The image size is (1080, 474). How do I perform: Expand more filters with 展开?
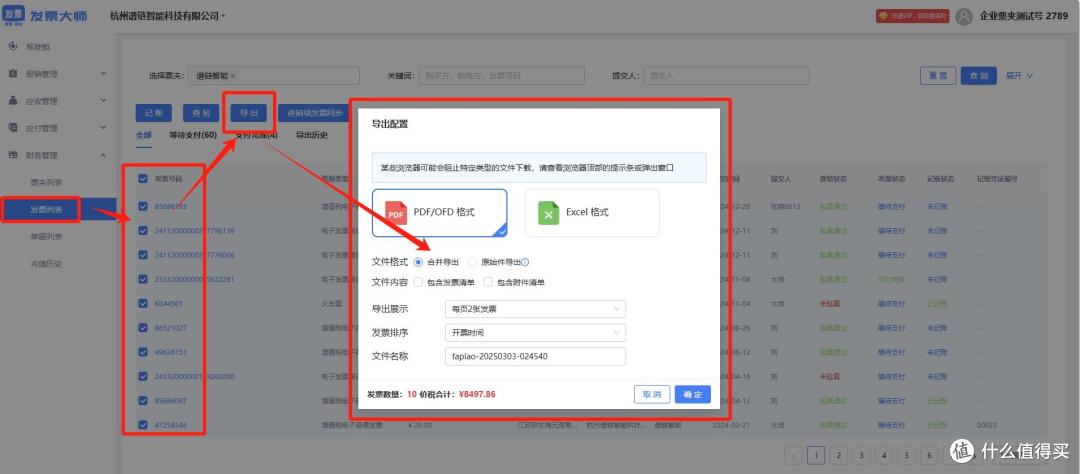1019,76
